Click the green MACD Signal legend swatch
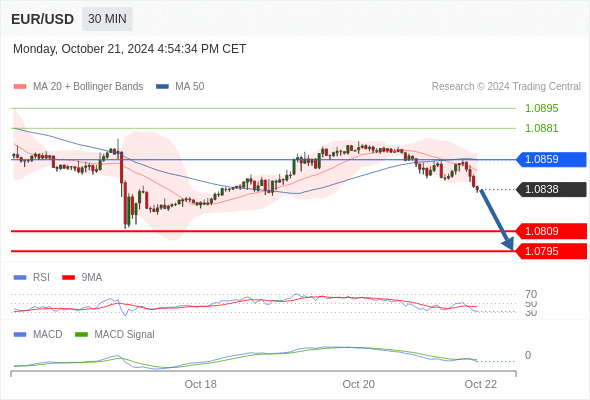590x400 pixels. click(x=81, y=335)
